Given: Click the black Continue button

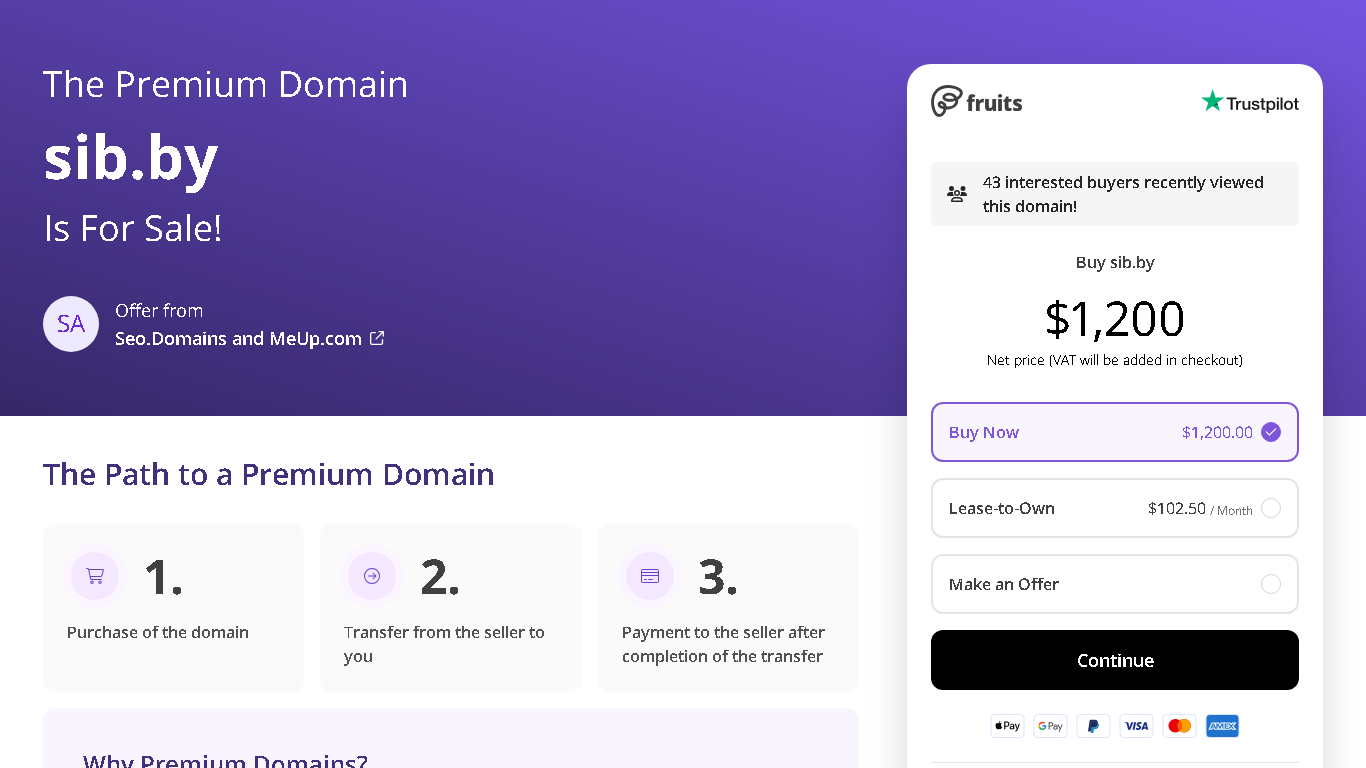Looking at the screenshot, I should click(1115, 660).
